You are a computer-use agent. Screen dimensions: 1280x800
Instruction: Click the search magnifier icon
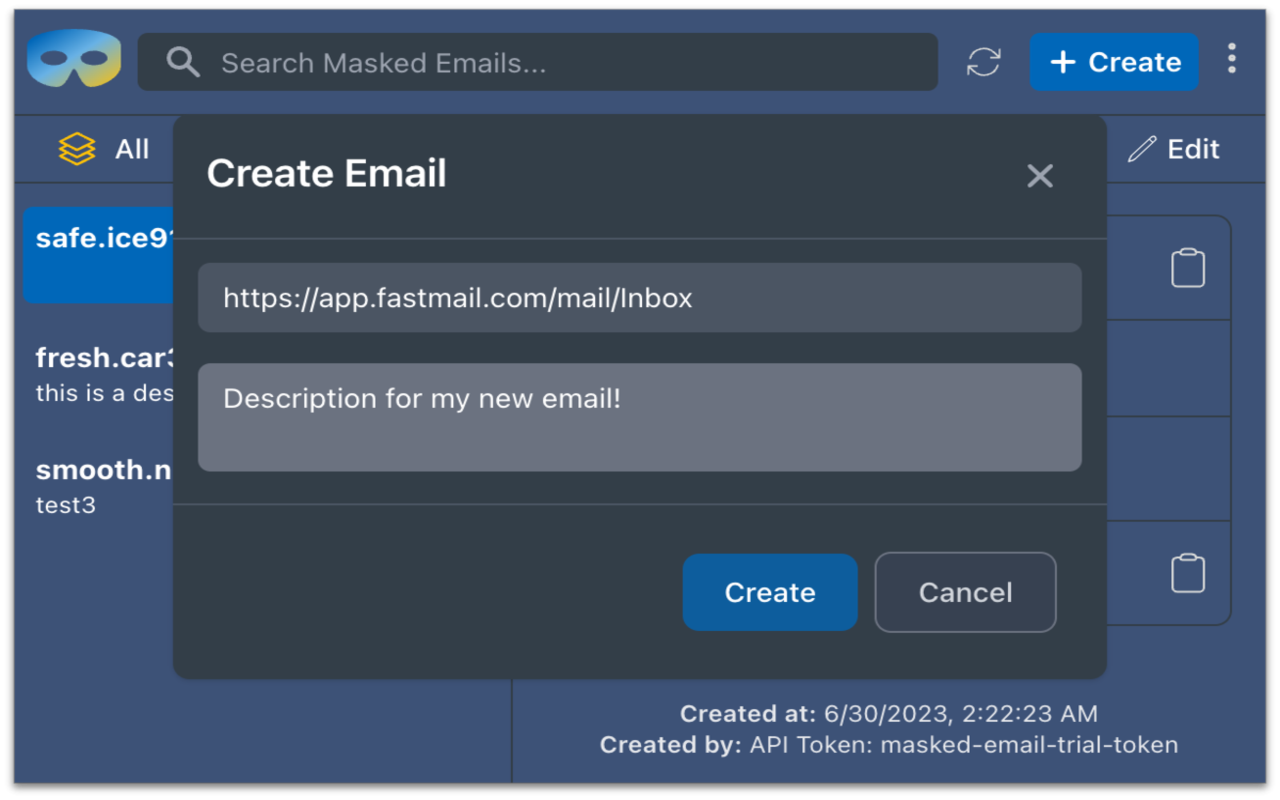pyautogui.click(x=183, y=62)
